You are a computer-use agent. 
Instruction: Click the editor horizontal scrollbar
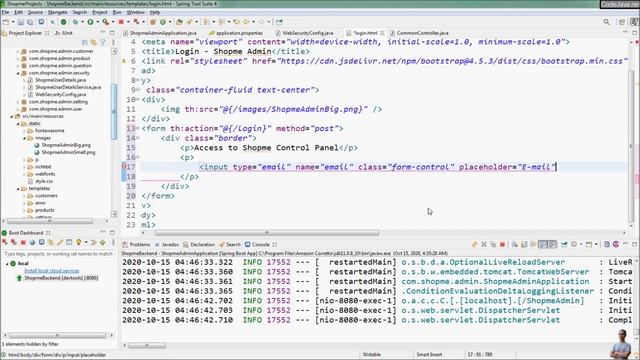[267, 233]
